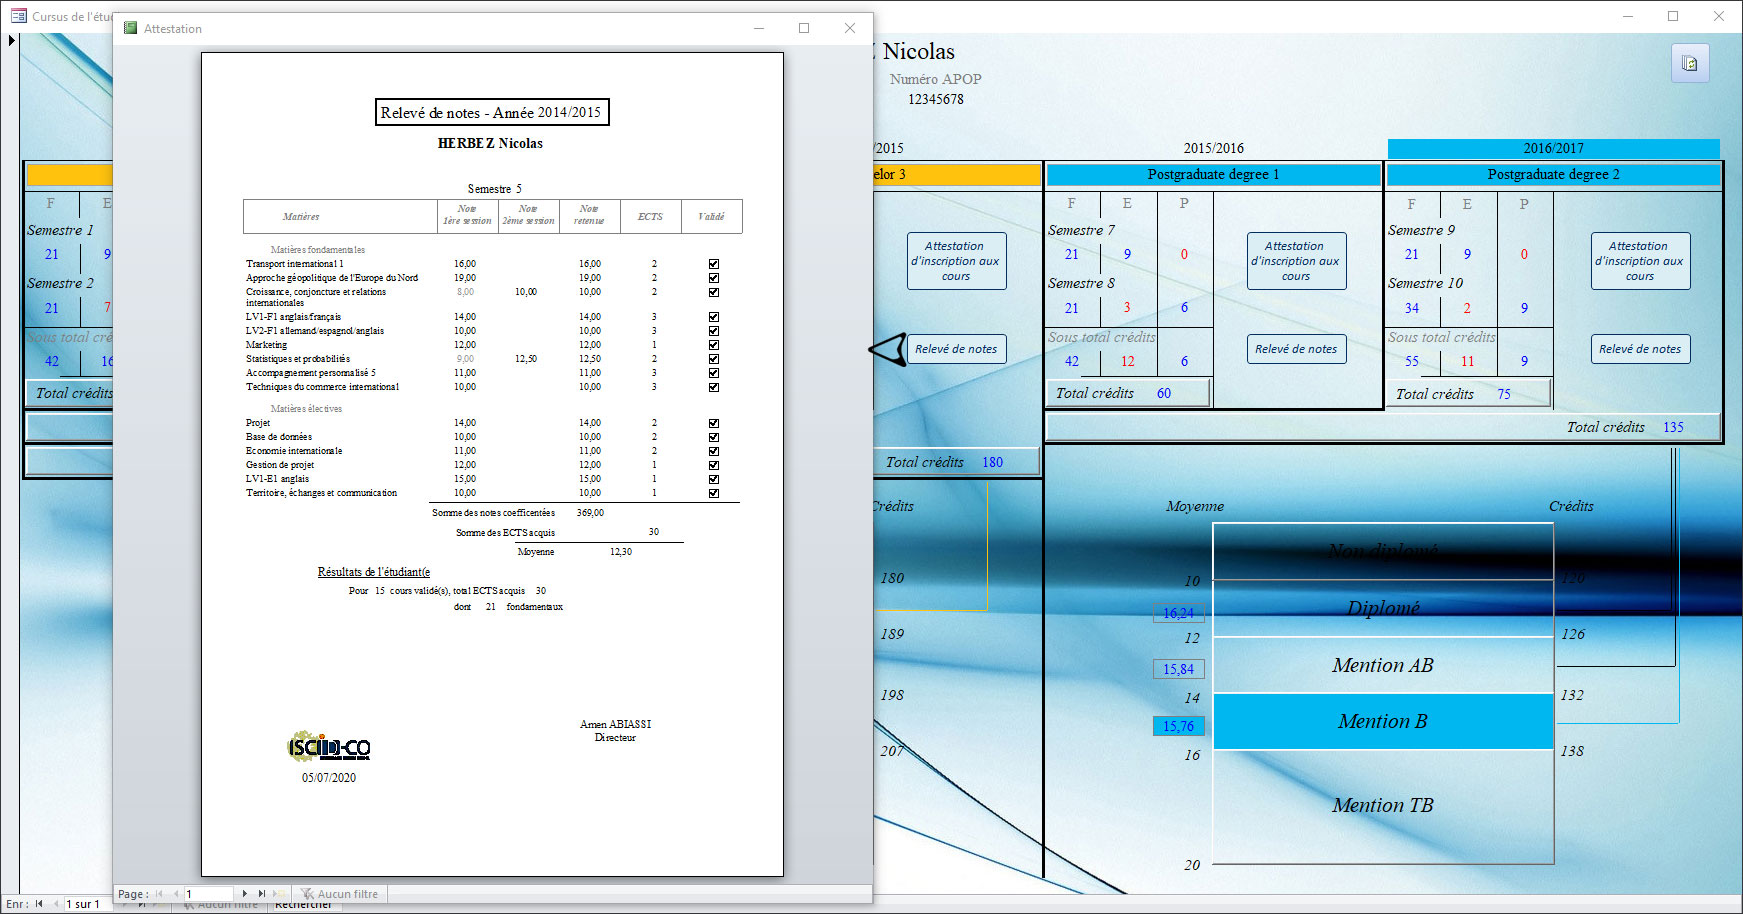Click Total crédits value 180

click(992, 462)
